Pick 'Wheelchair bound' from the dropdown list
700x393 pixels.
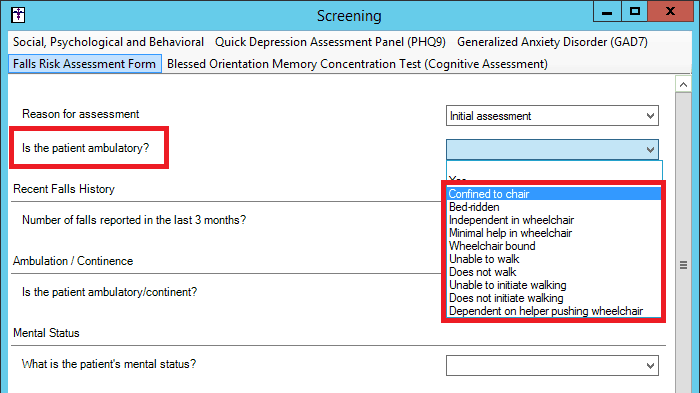pos(554,246)
